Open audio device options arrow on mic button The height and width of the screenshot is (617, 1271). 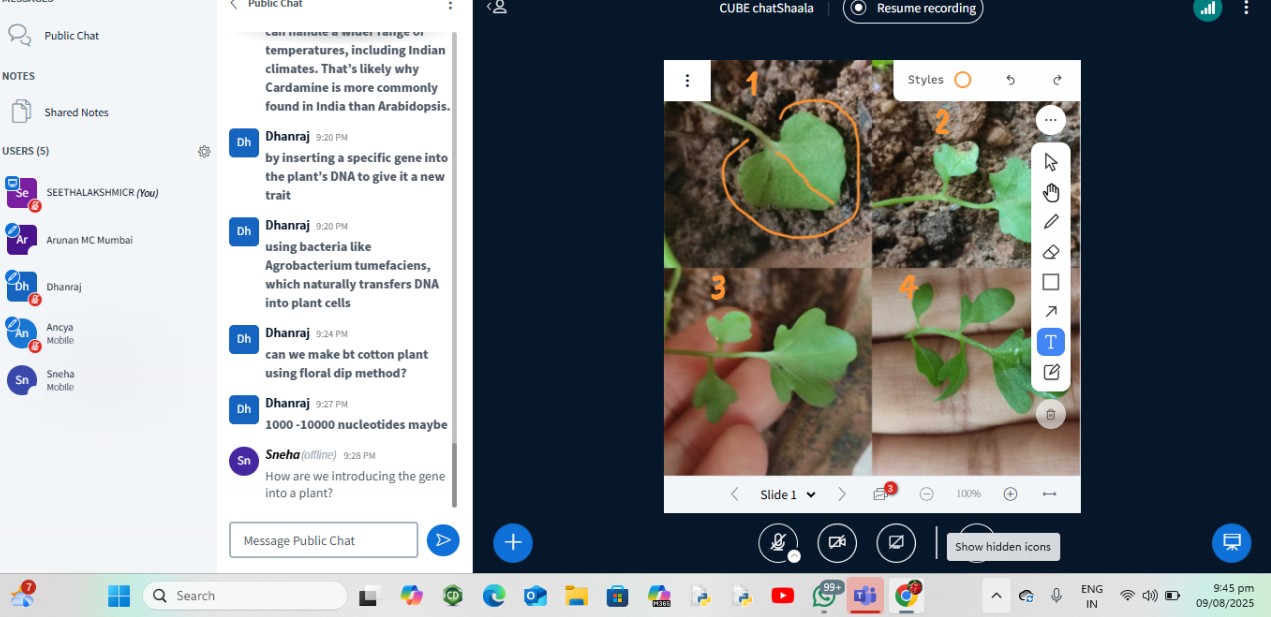tap(794, 556)
